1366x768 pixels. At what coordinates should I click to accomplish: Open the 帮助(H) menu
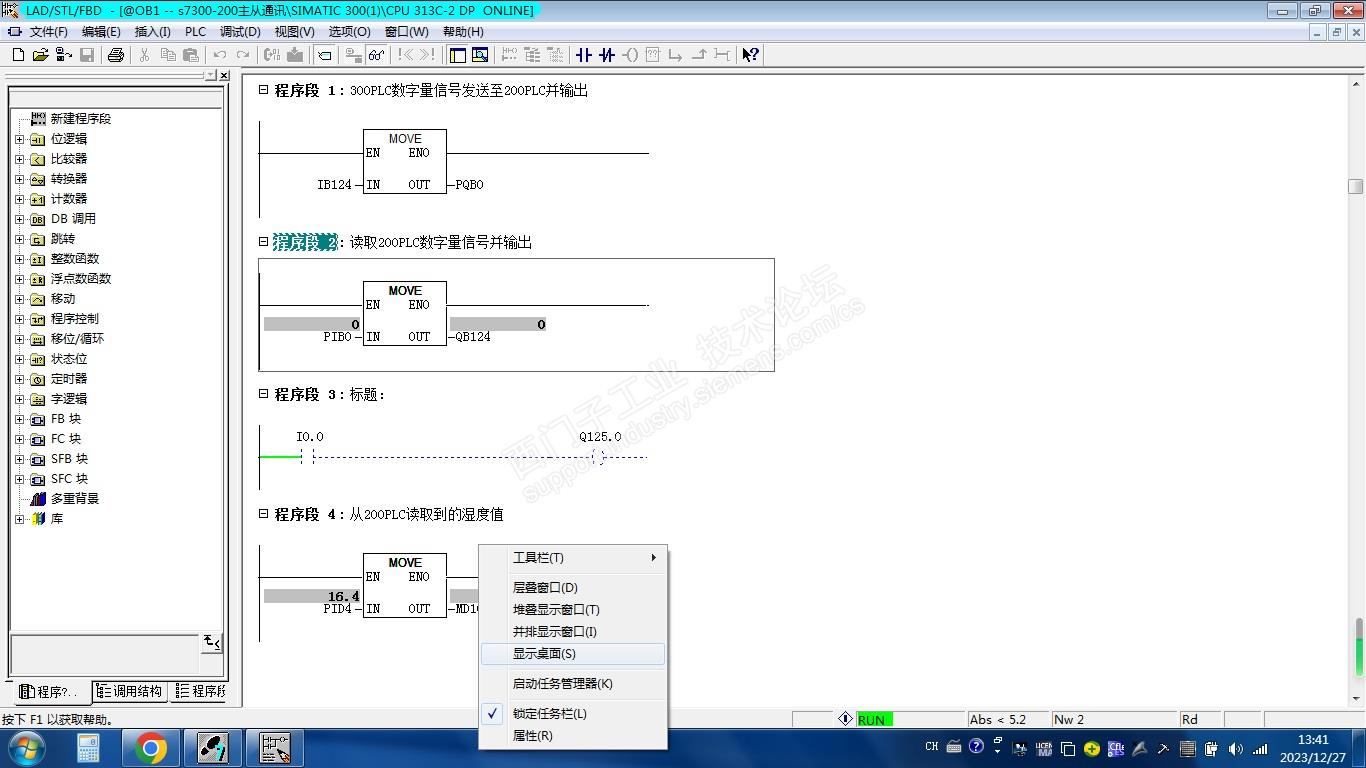463,32
